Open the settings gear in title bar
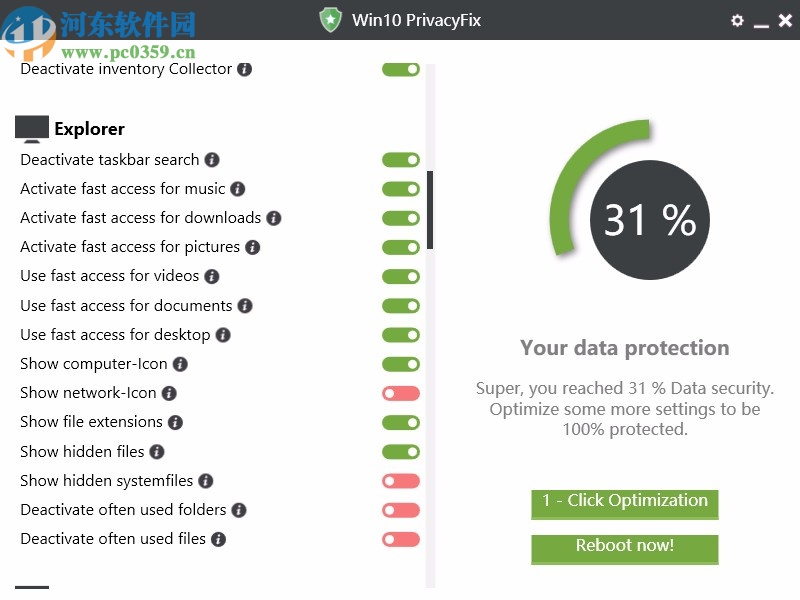 (x=738, y=20)
